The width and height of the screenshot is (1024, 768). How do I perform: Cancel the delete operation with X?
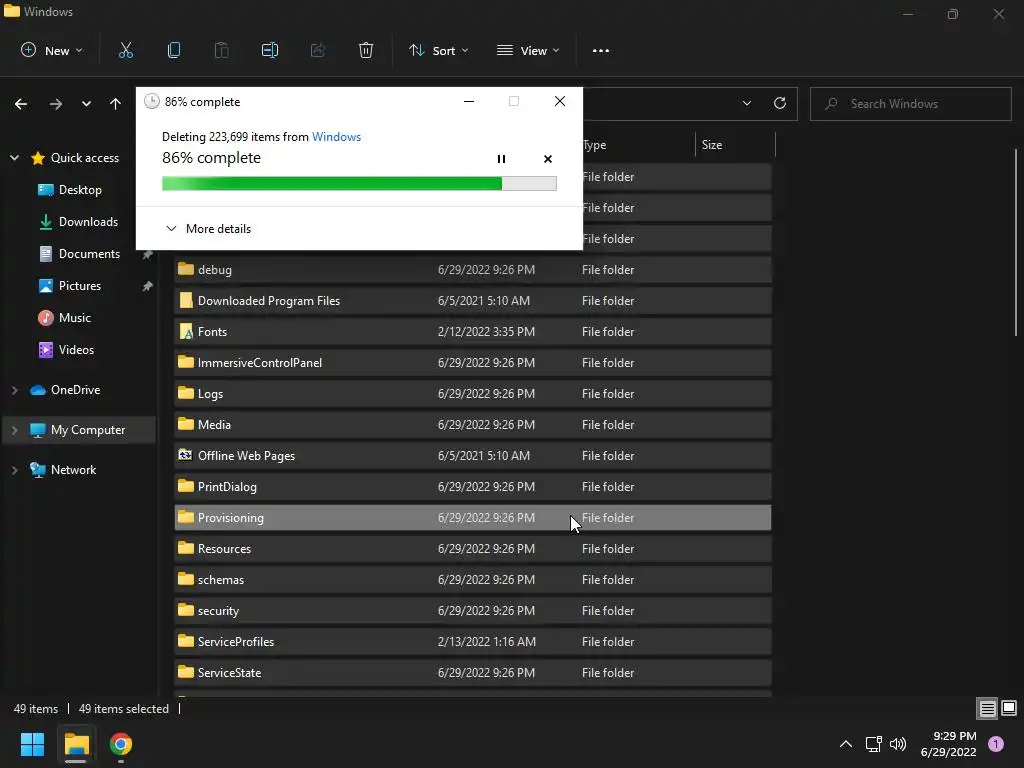coord(548,159)
